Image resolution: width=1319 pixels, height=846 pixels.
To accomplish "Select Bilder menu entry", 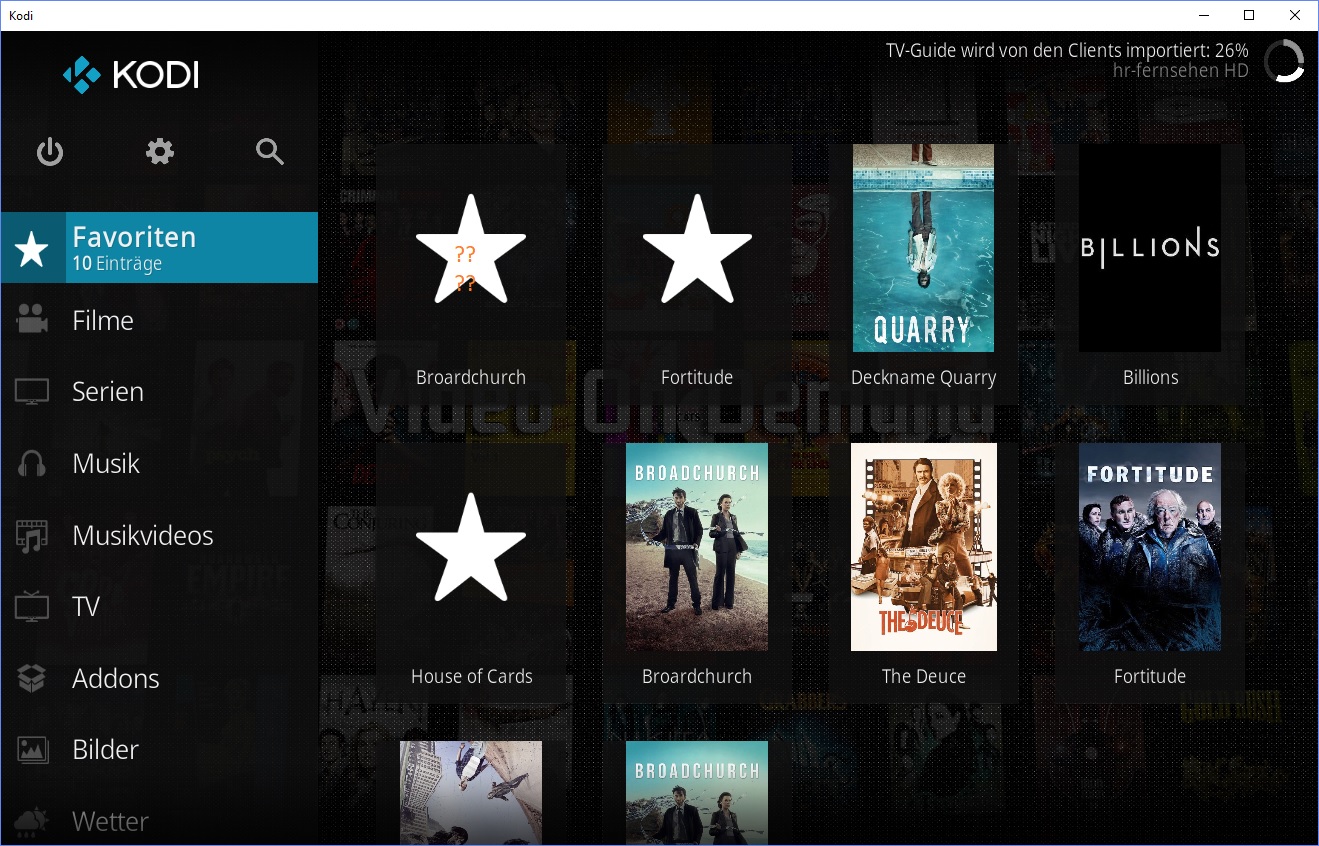I will pyautogui.click(x=159, y=750).
